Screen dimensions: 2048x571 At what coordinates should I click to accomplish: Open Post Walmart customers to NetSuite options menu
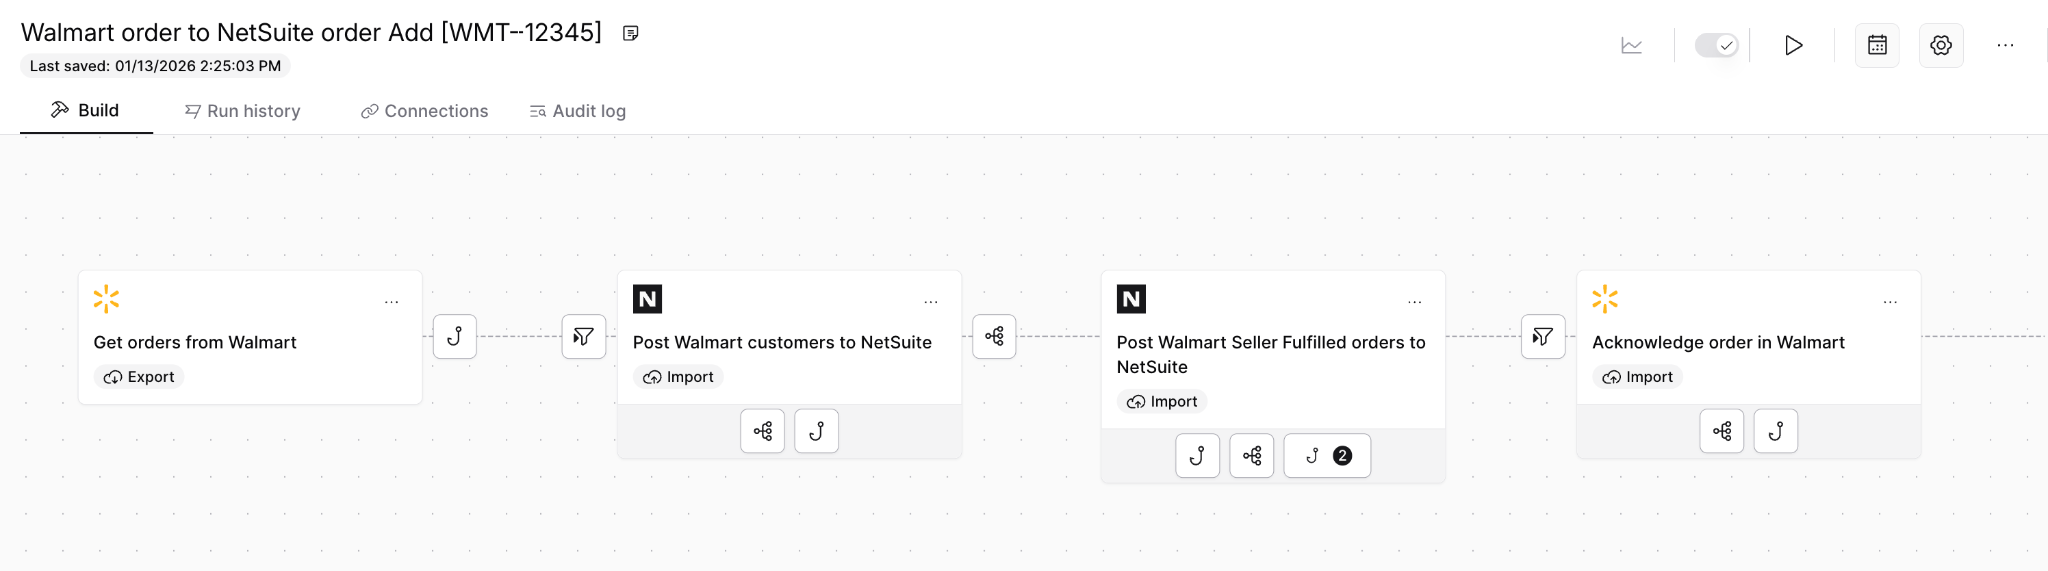[x=931, y=301]
